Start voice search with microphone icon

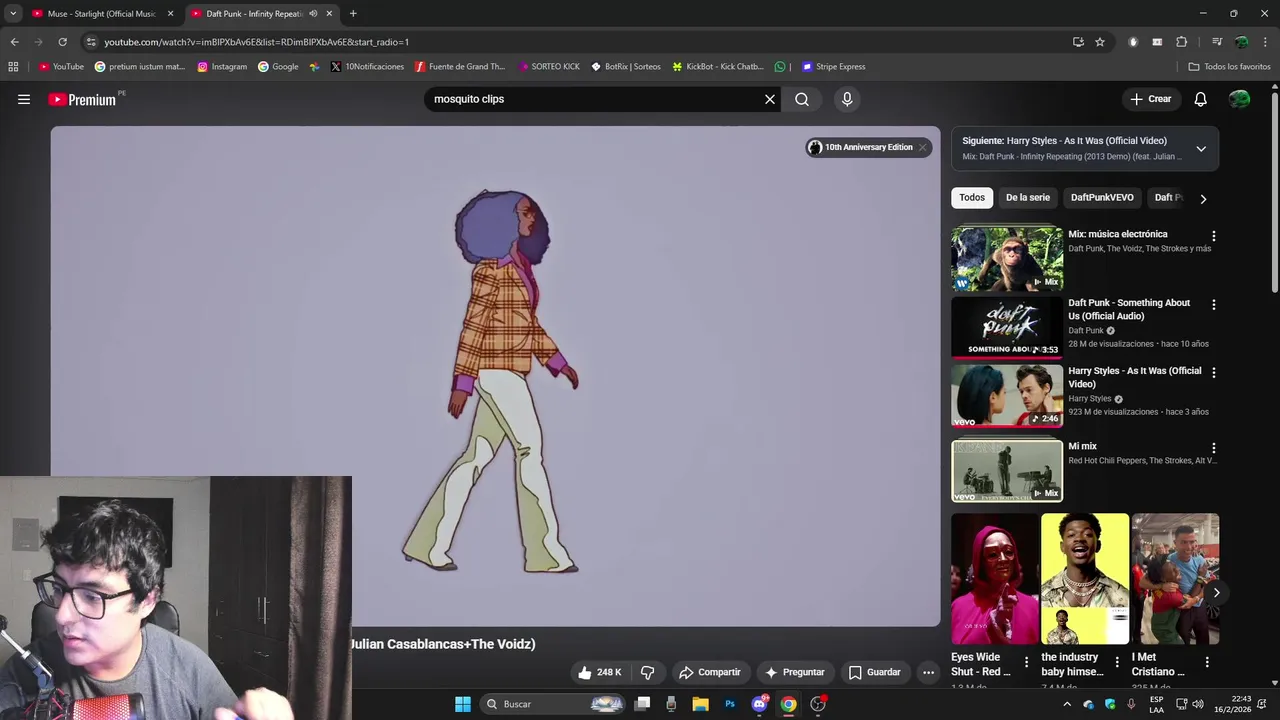point(847,99)
